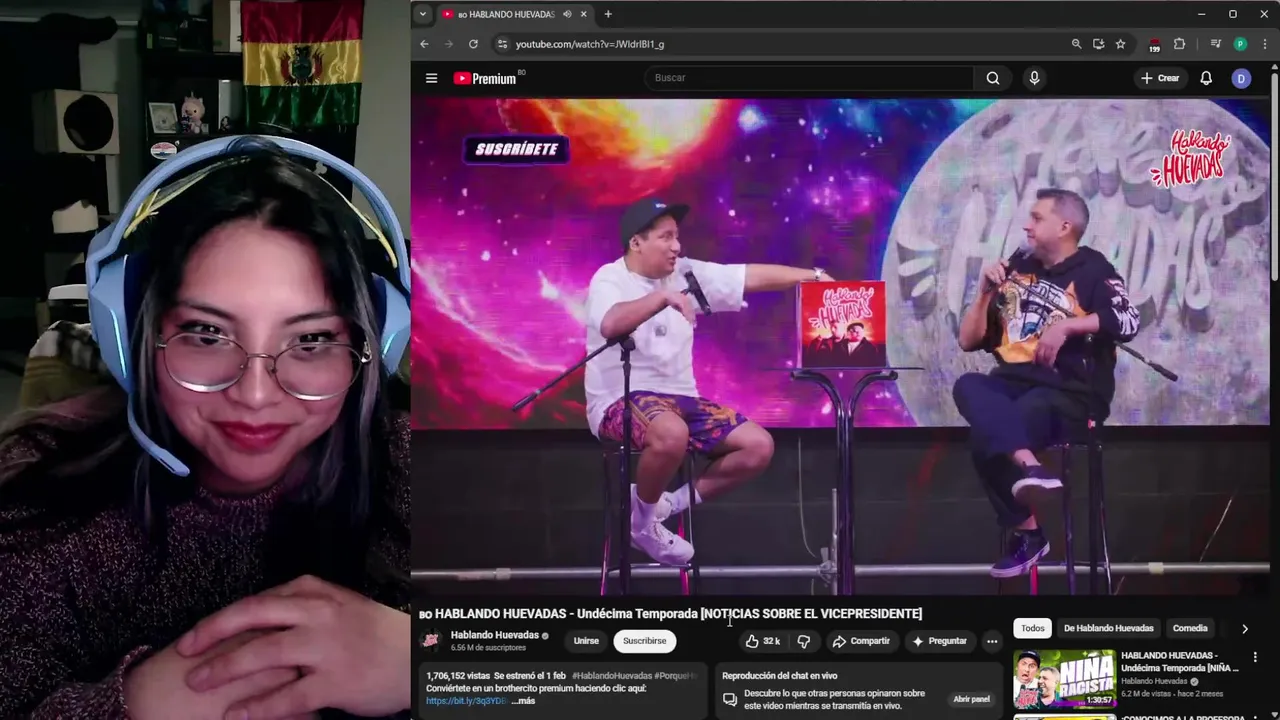Expand Chrome tab search dropdown
The width and height of the screenshot is (1280, 720).
click(x=423, y=14)
